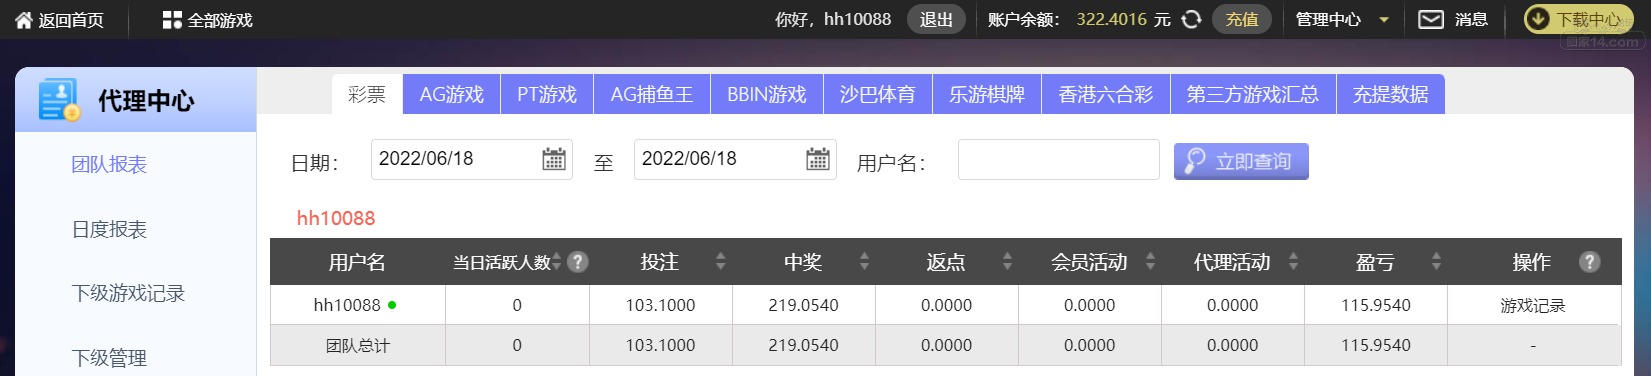Switch to the 香港六合彩 tab
1651x376 pixels.
pos(1106,94)
